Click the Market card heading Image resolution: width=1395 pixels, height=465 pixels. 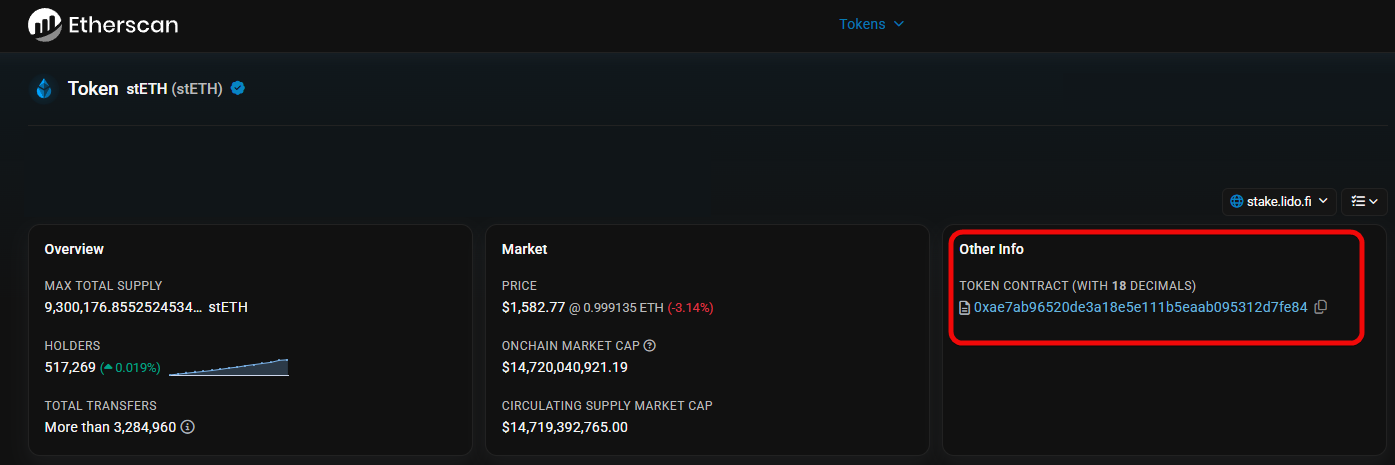524,249
